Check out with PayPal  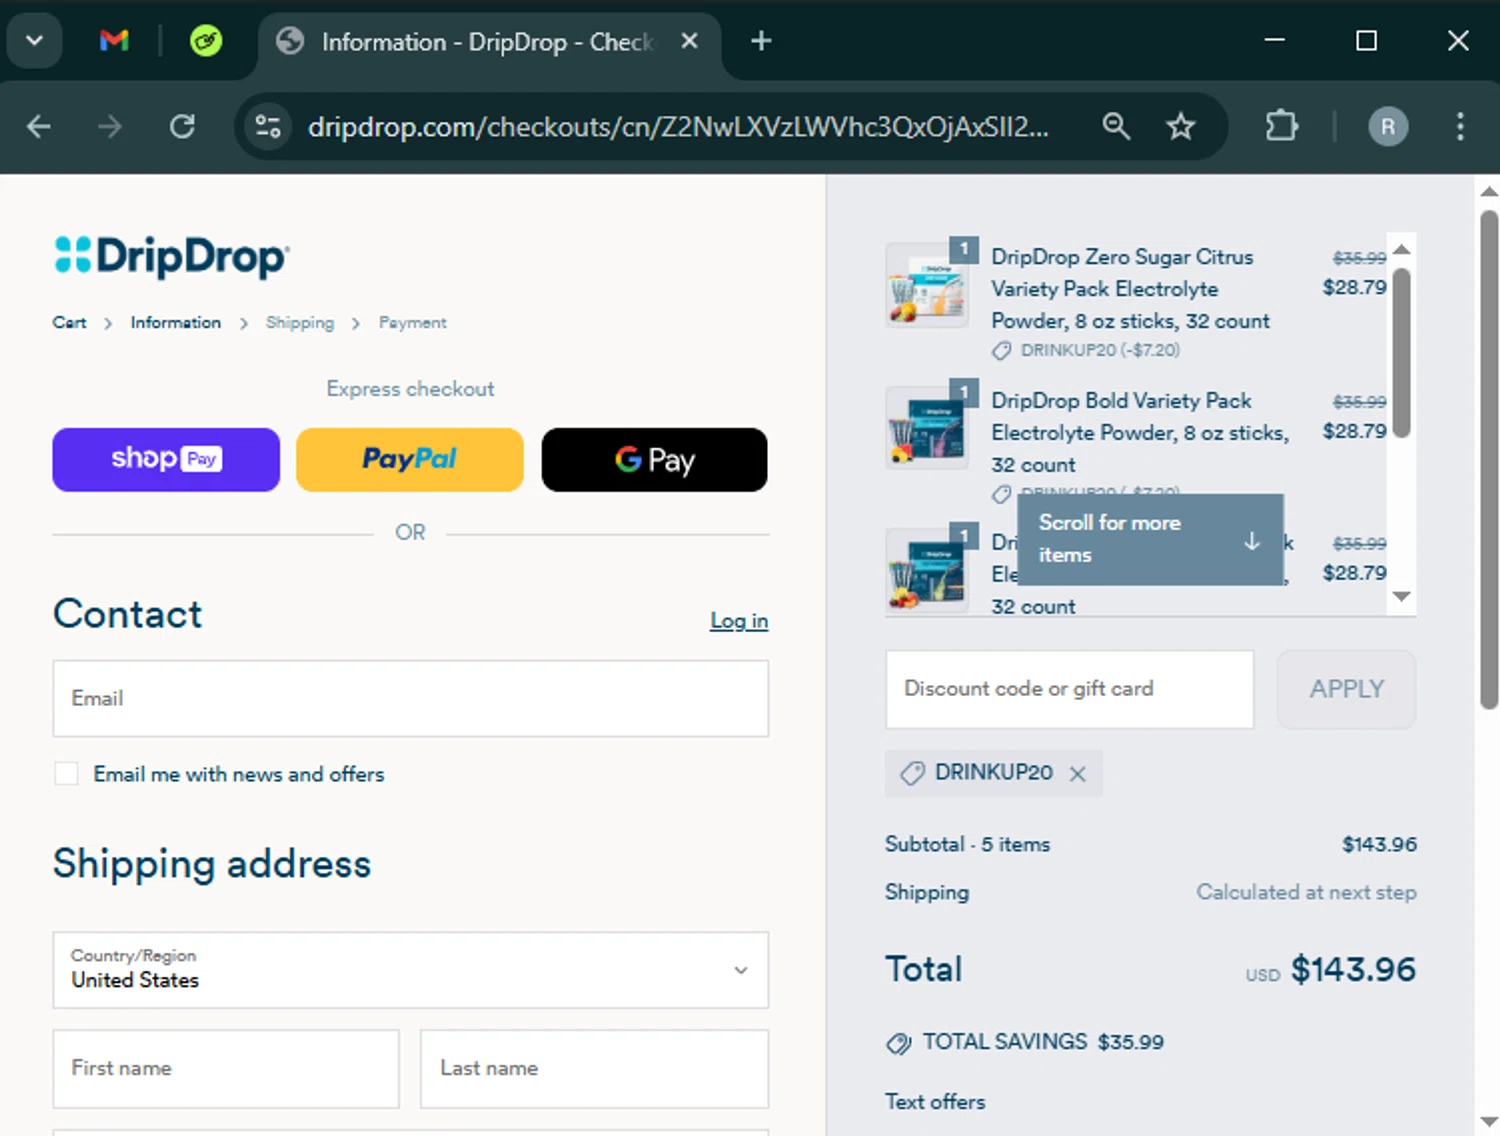coord(410,460)
